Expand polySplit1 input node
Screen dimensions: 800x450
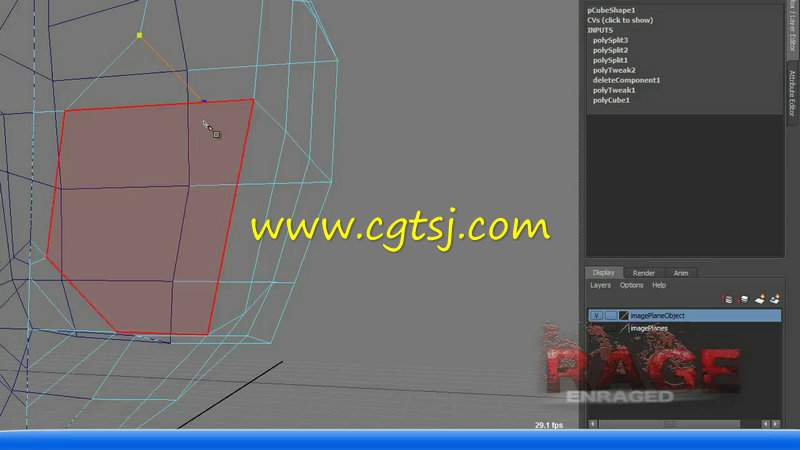[610, 60]
